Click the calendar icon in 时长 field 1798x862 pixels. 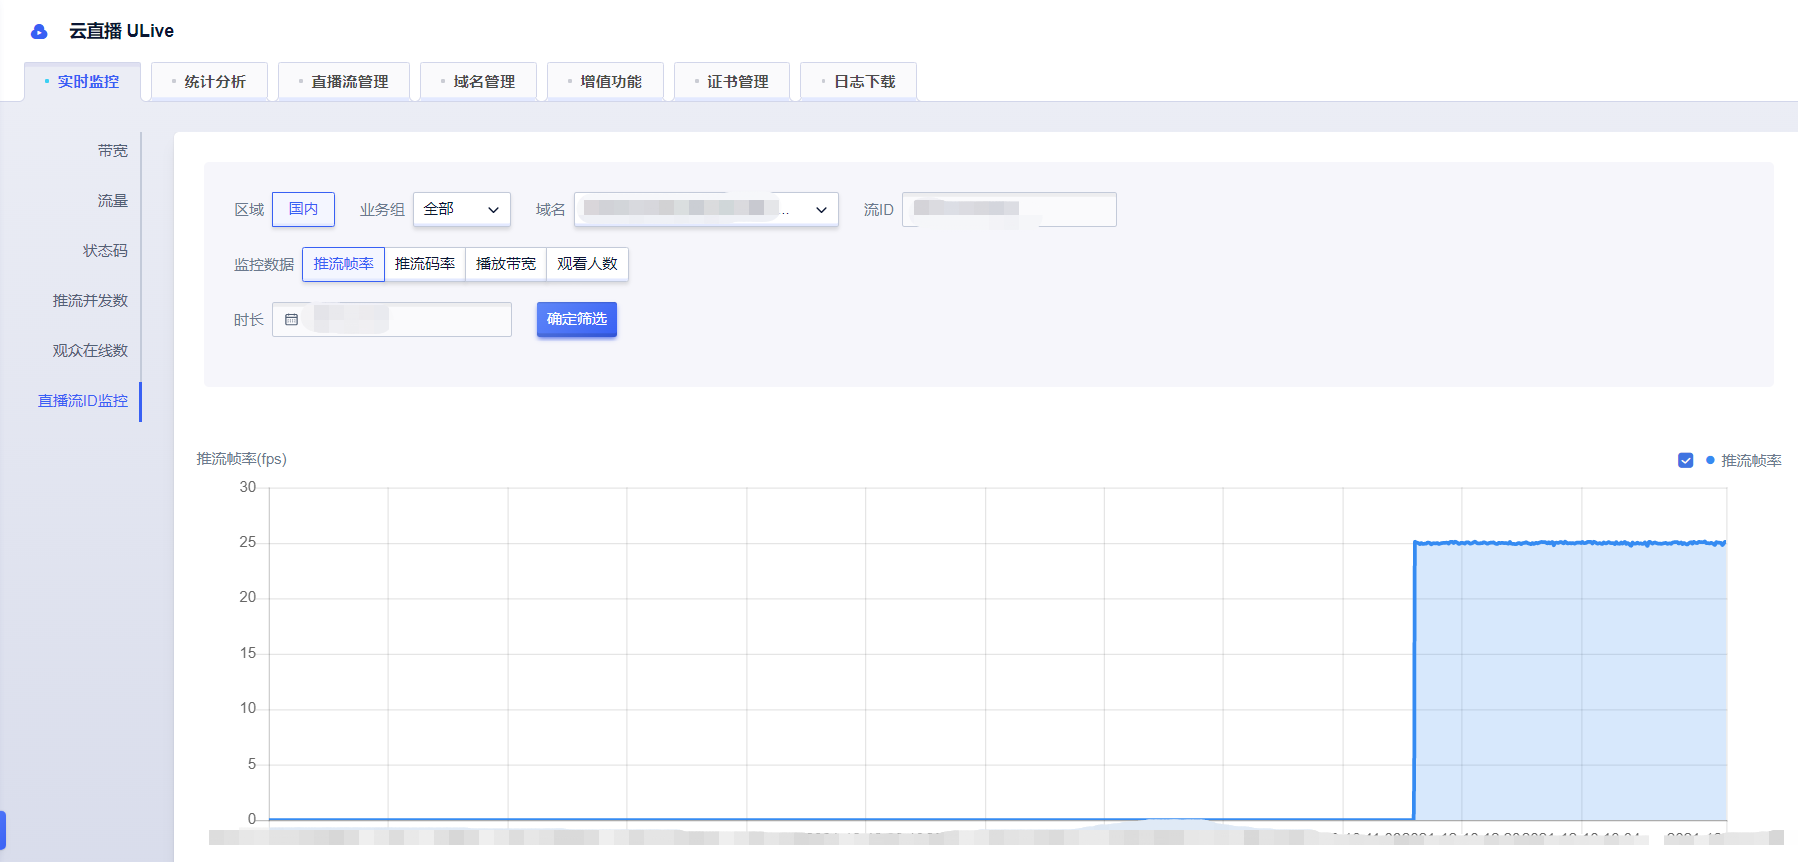291,320
